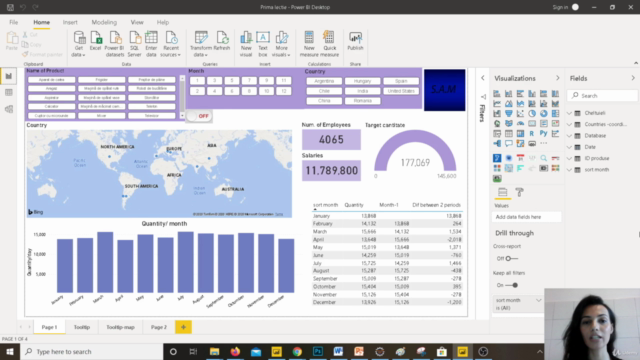Expand the Date table in Fields
This screenshot has width=640, height=360.
point(570,147)
